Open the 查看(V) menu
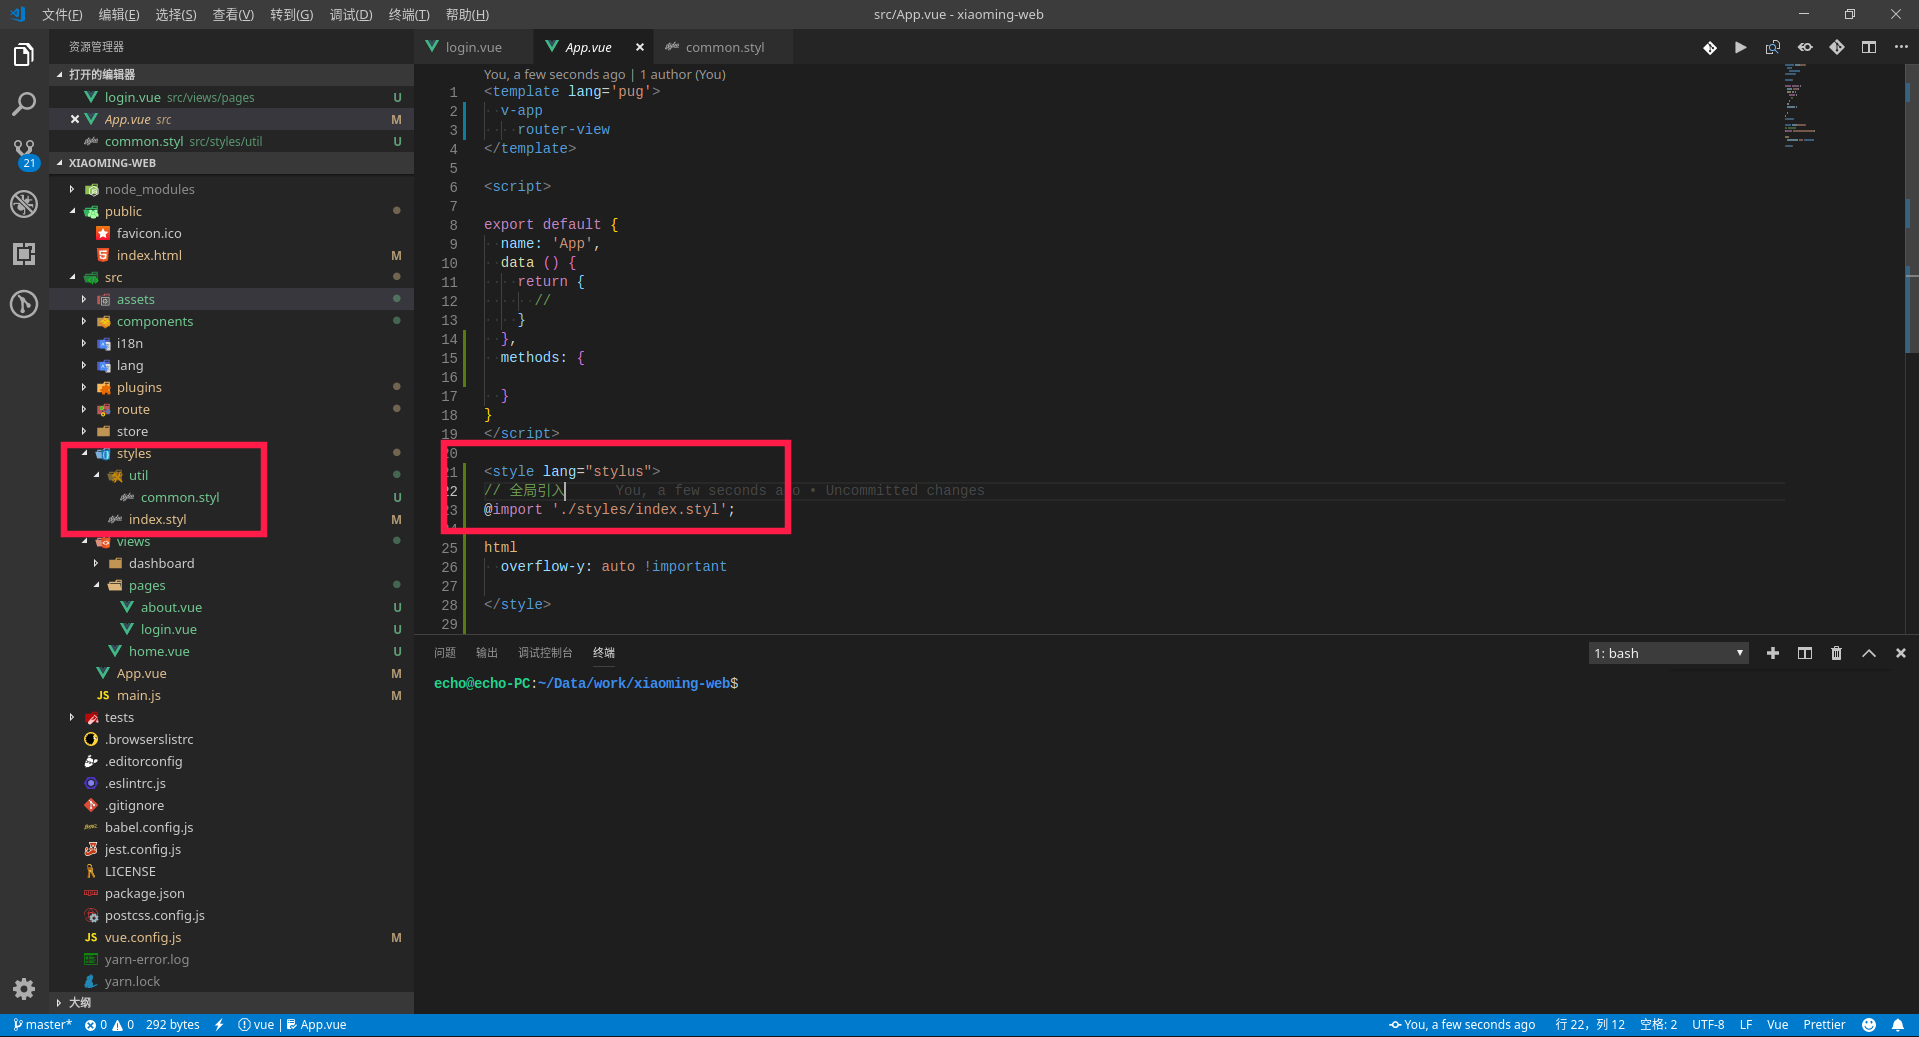Viewport: 1919px width, 1037px height. [x=233, y=14]
